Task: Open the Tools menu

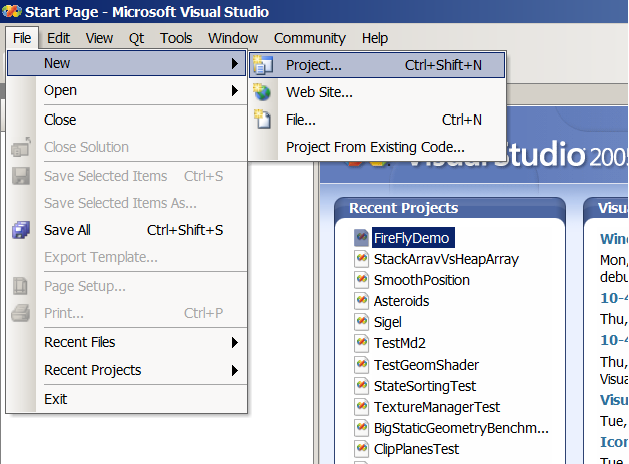Action: [176, 38]
